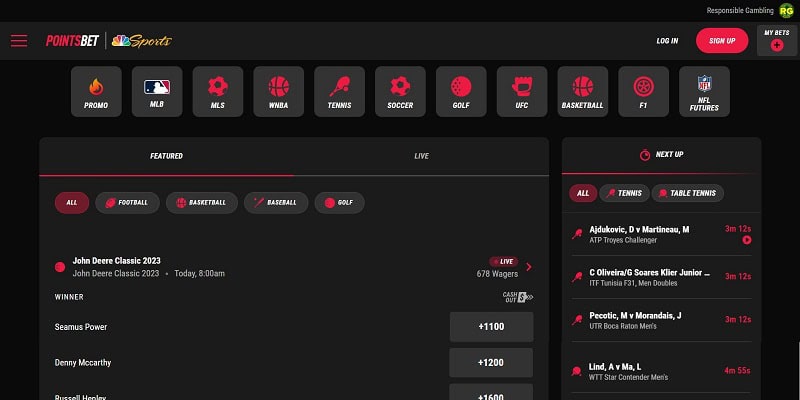
Task: Click the ATP Troyes Challenger subtitle
Action: pos(623,240)
